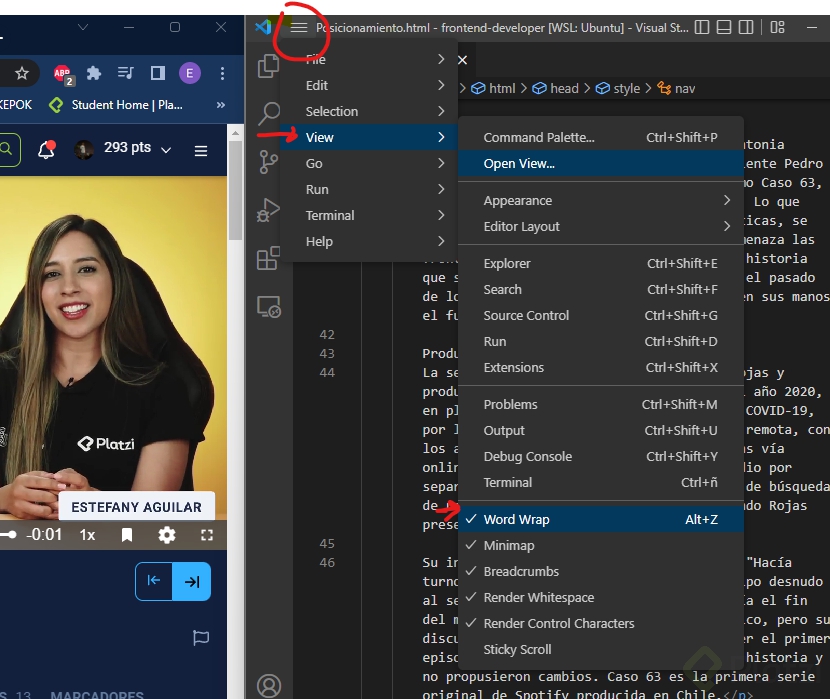Open the Search magnifier in the activity bar
This screenshot has height=699, width=830.
pos(269,113)
